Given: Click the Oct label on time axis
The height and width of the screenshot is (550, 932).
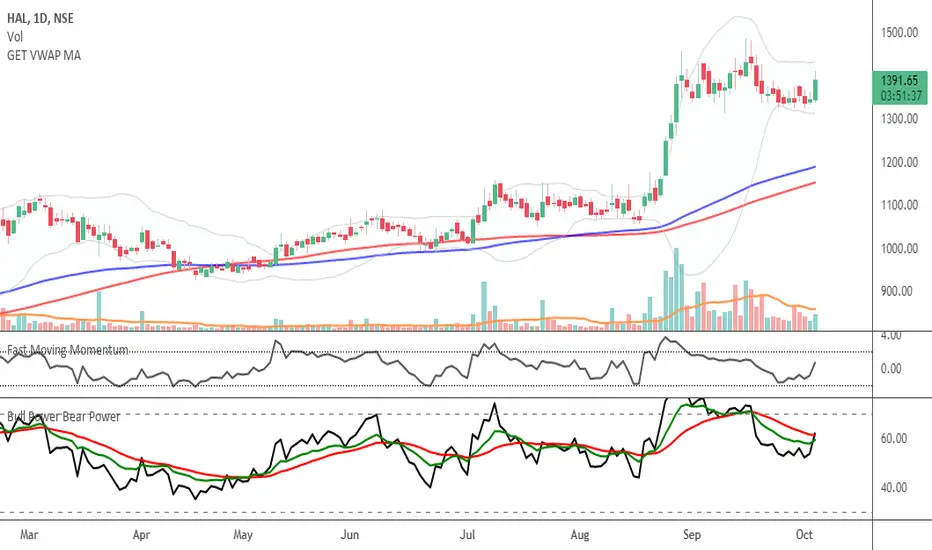Looking at the screenshot, I should click(x=804, y=535).
